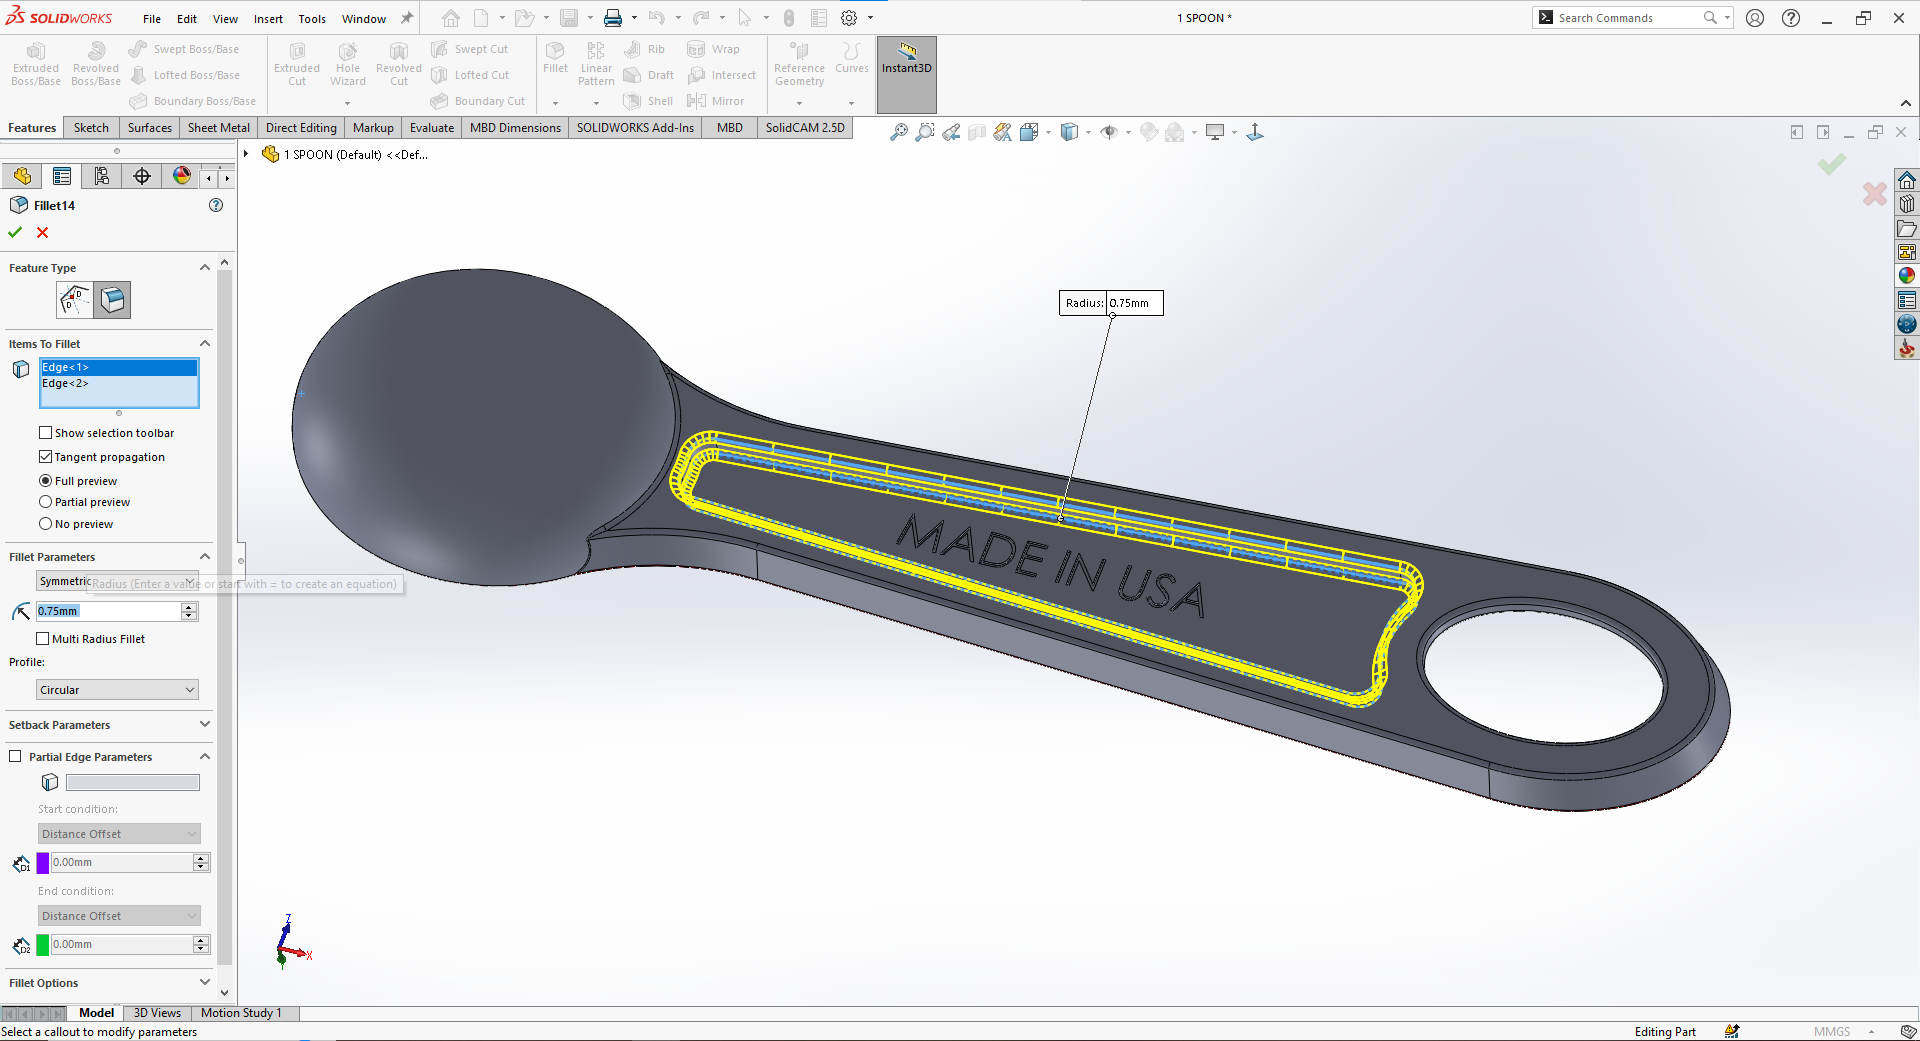Open the DimXpertManager crosshair tab
The width and height of the screenshot is (1920, 1041).
coord(142,176)
